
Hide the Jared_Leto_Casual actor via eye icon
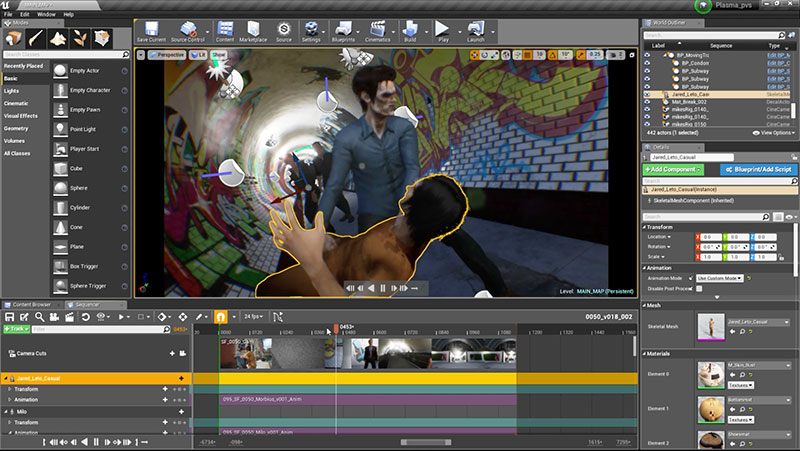647,95
